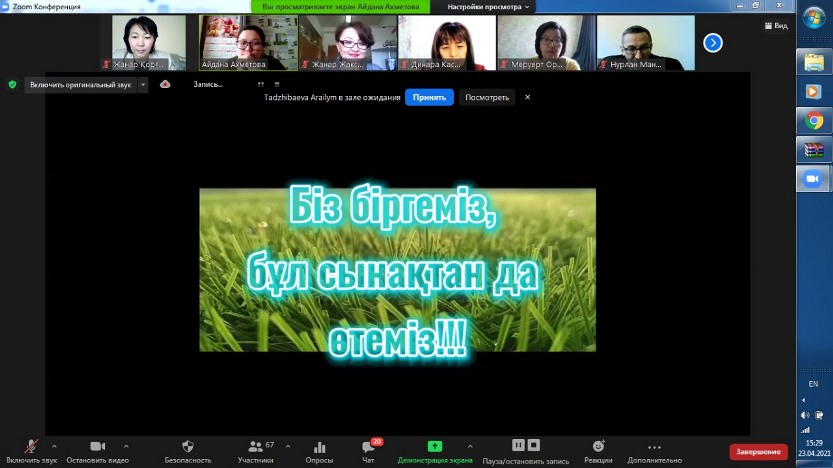Screen dimensions: 833x468
Task: Unmute microphone with Включить звук
Action: tap(31, 452)
